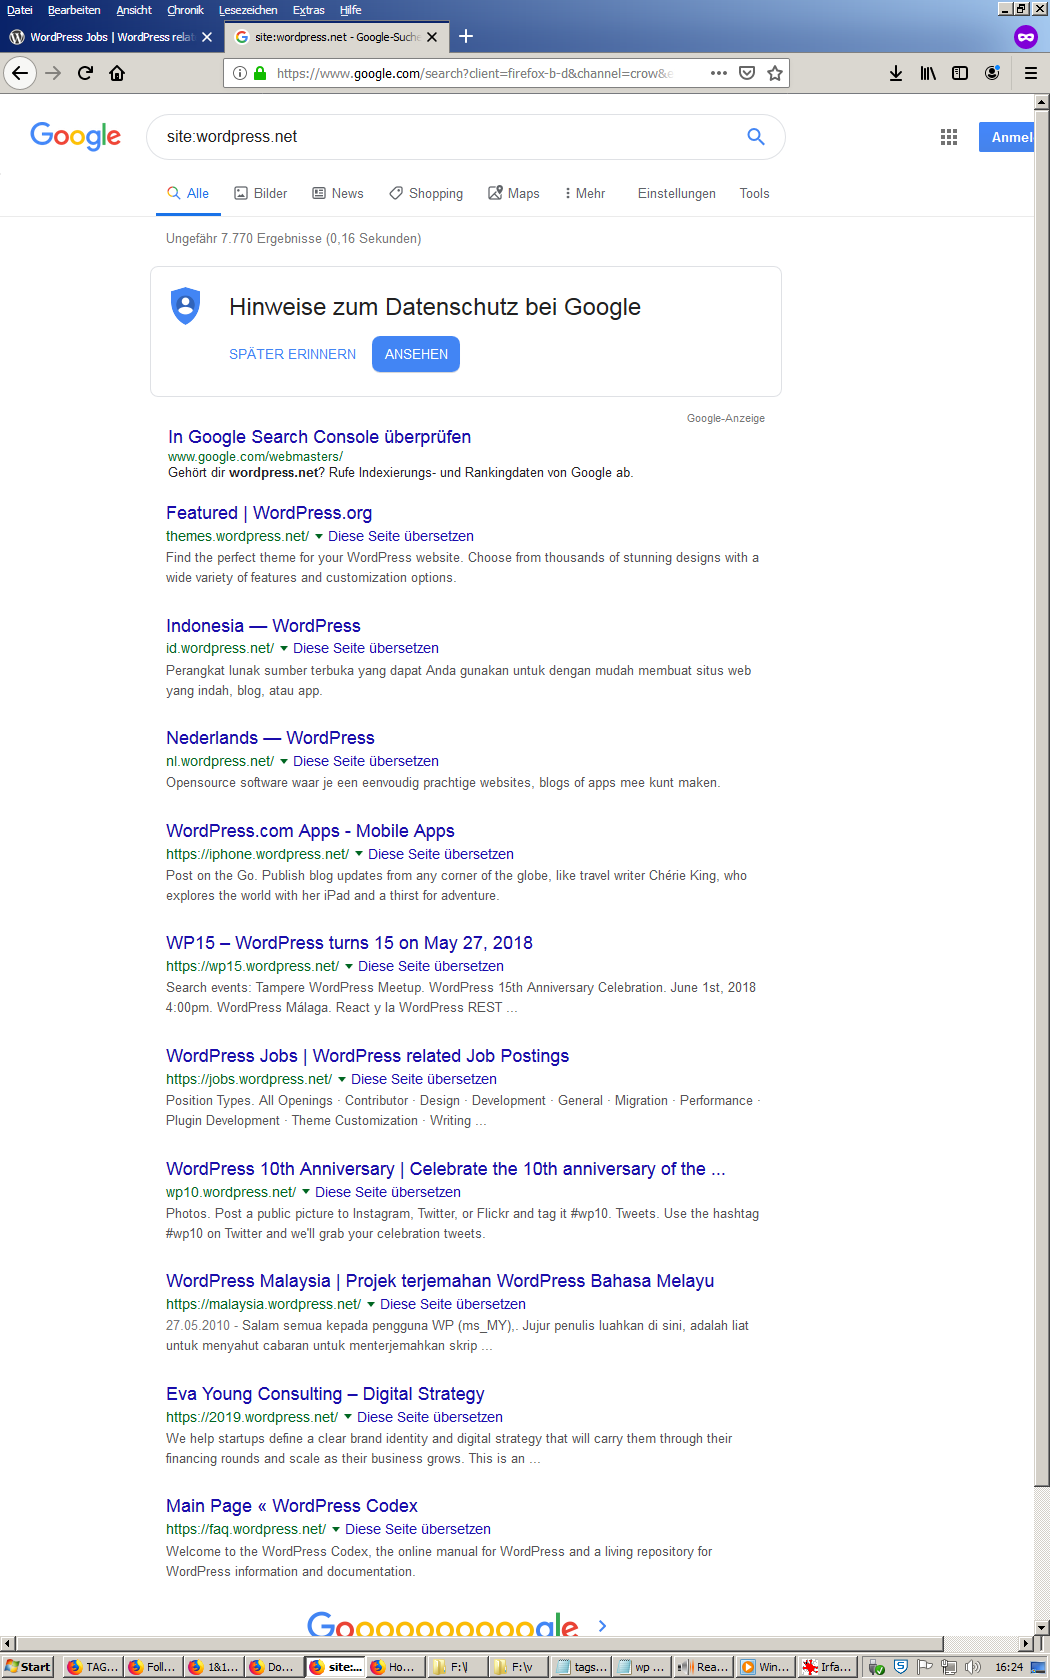
Task: Expand nl.wordpress.net result dropdown arrow
Action: 284,762
